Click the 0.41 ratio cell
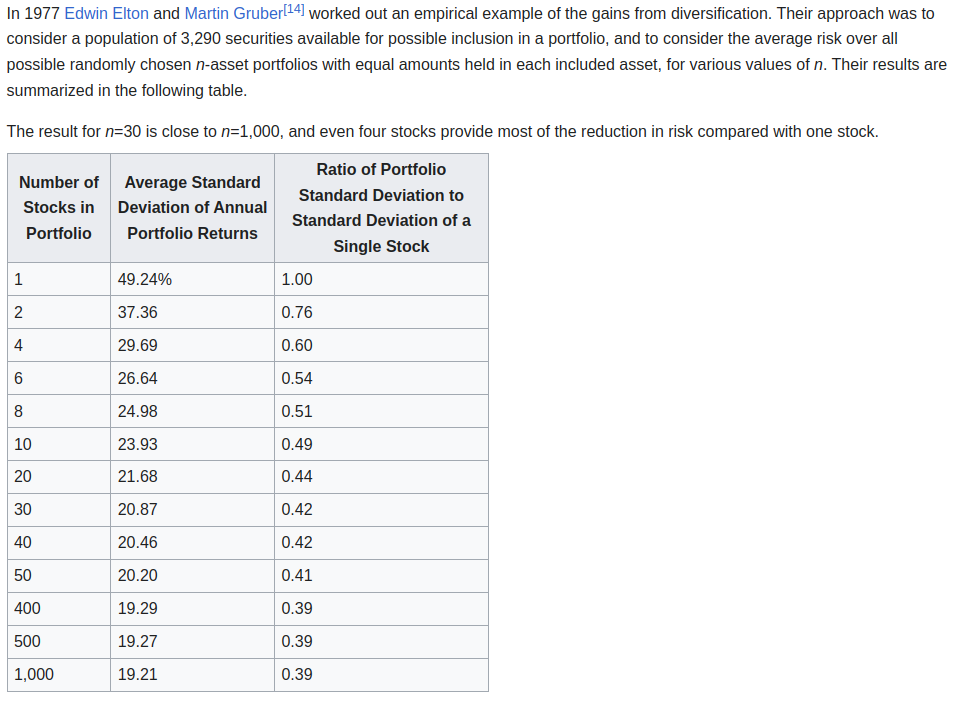This screenshot has height=704, width=961. point(297,576)
